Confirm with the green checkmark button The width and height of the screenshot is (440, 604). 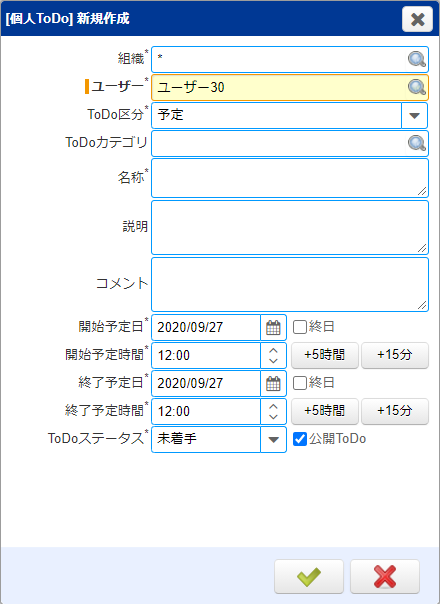tap(309, 577)
